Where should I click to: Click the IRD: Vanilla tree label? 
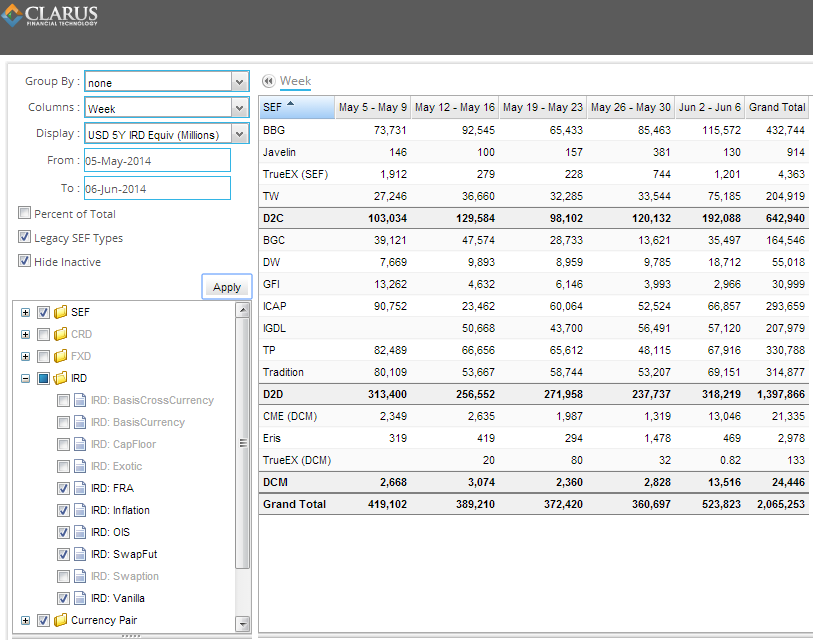pos(118,598)
